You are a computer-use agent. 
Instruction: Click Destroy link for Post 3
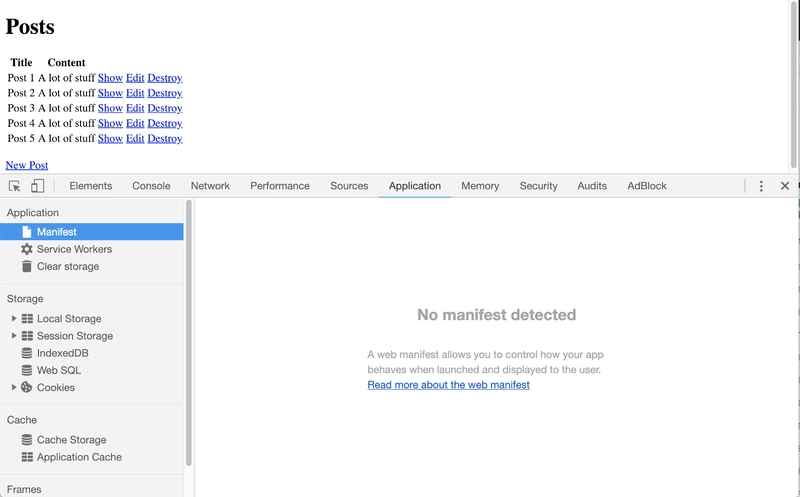point(165,108)
